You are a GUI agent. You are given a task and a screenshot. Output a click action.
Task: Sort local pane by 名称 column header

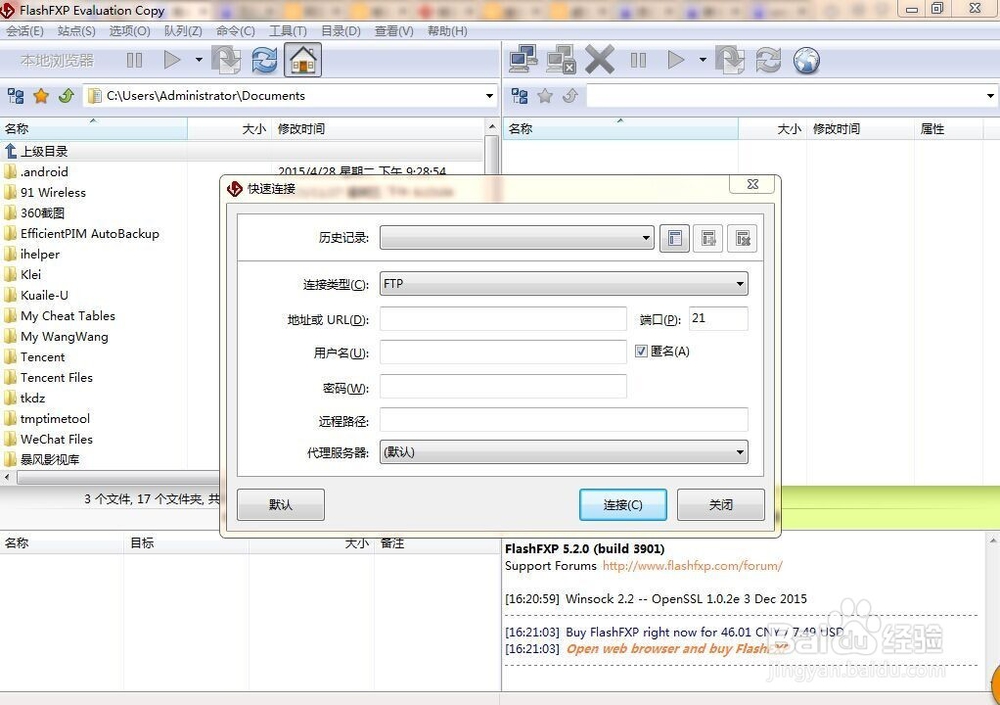(x=94, y=129)
